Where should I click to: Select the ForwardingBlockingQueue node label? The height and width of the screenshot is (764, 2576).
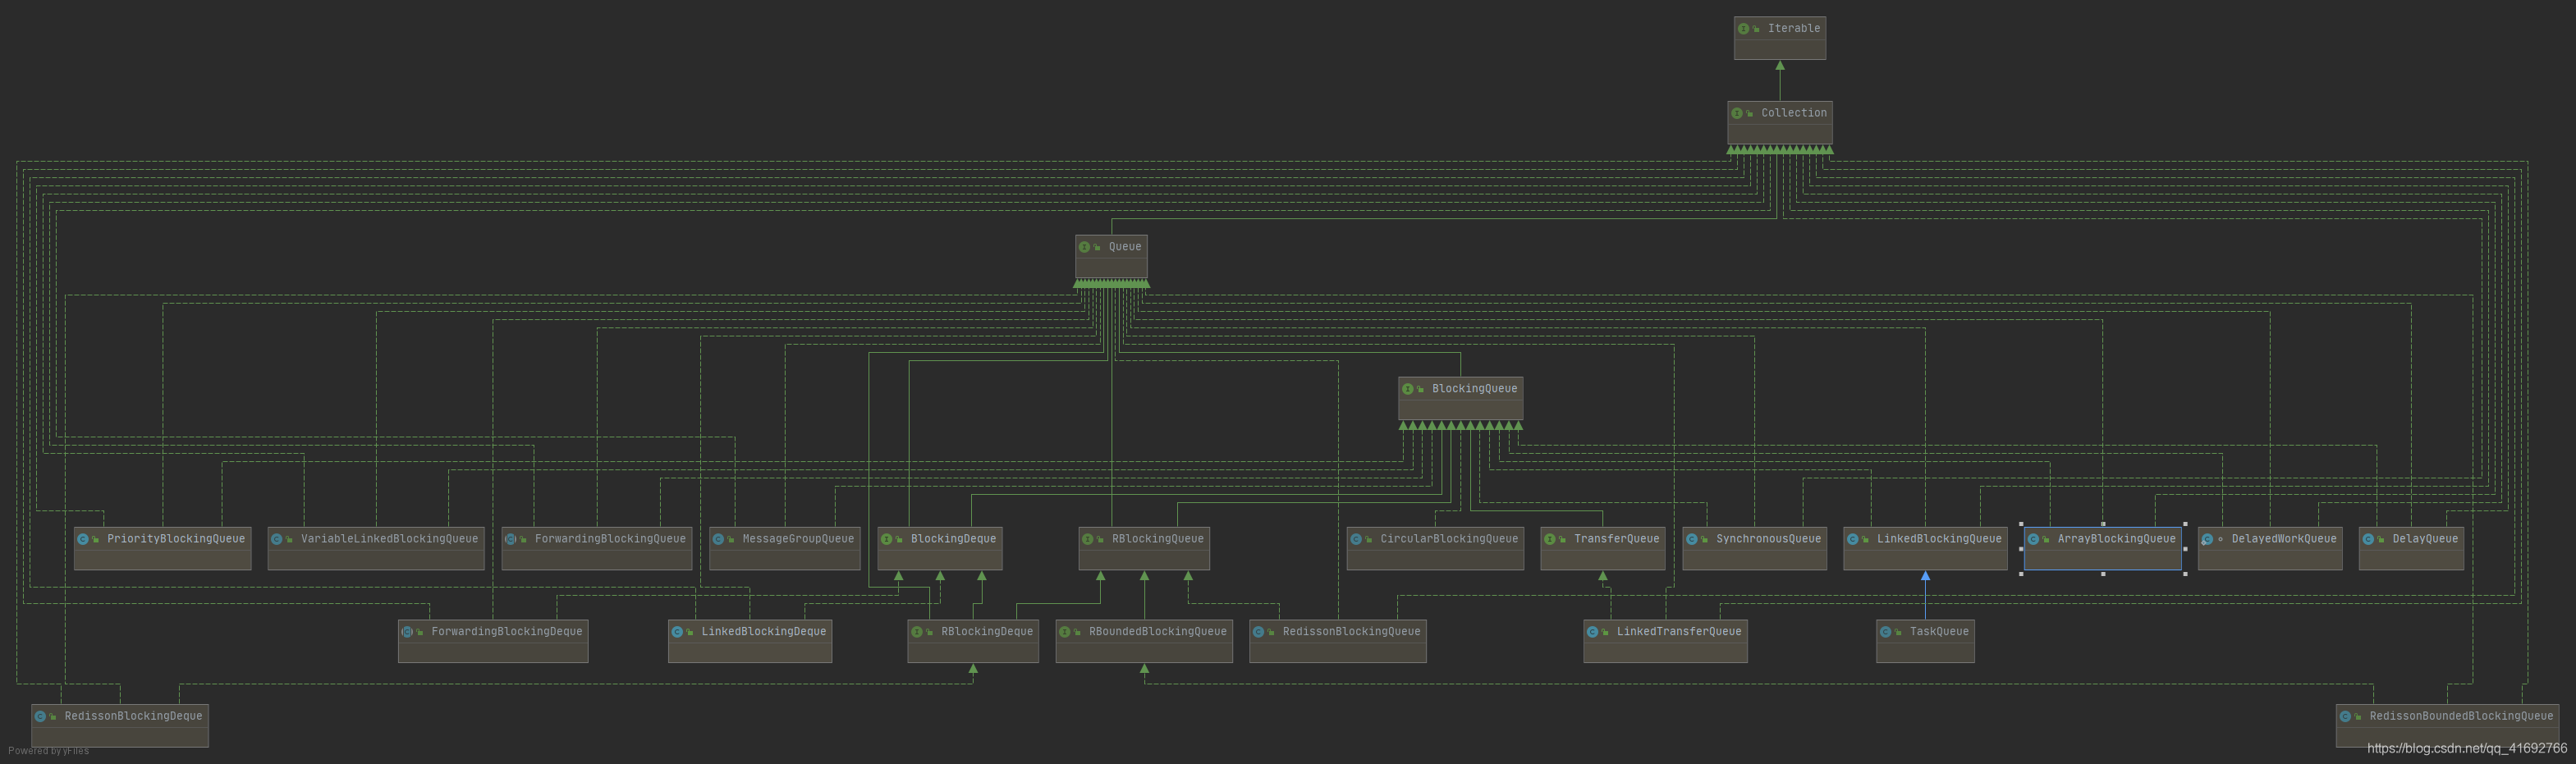click(x=610, y=539)
